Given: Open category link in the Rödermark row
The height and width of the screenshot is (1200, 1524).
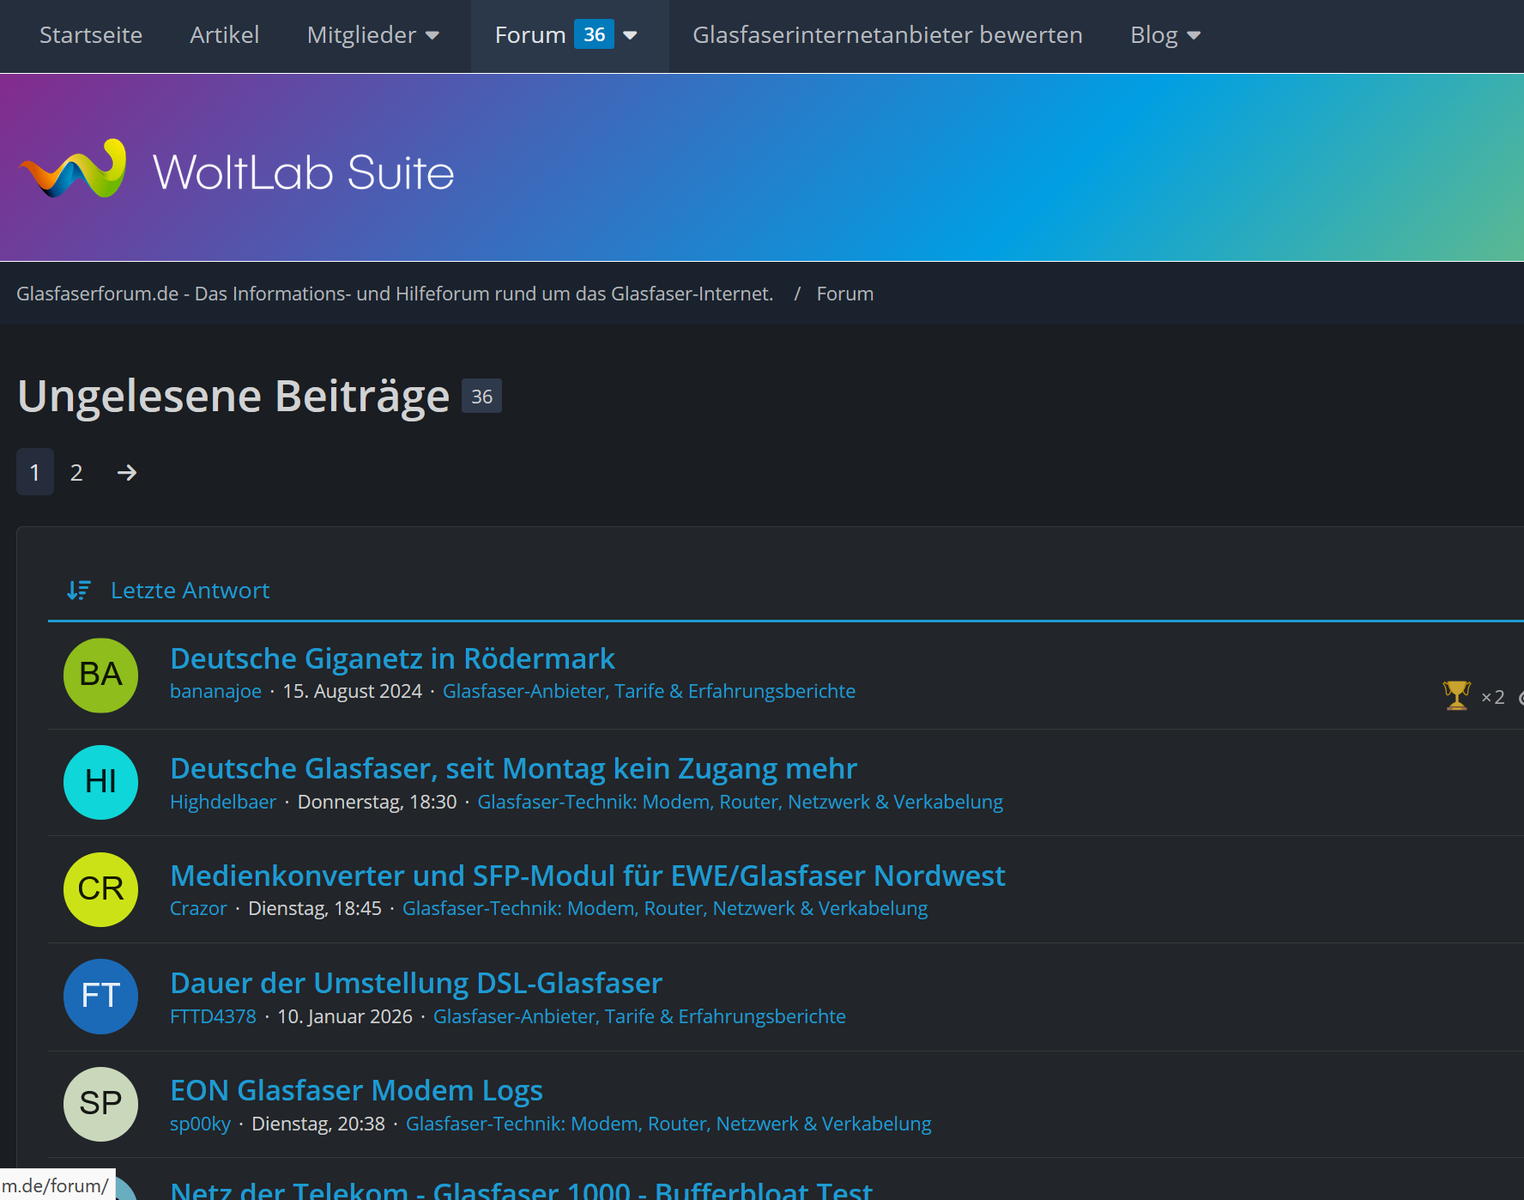Looking at the screenshot, I should coord(649,691).
